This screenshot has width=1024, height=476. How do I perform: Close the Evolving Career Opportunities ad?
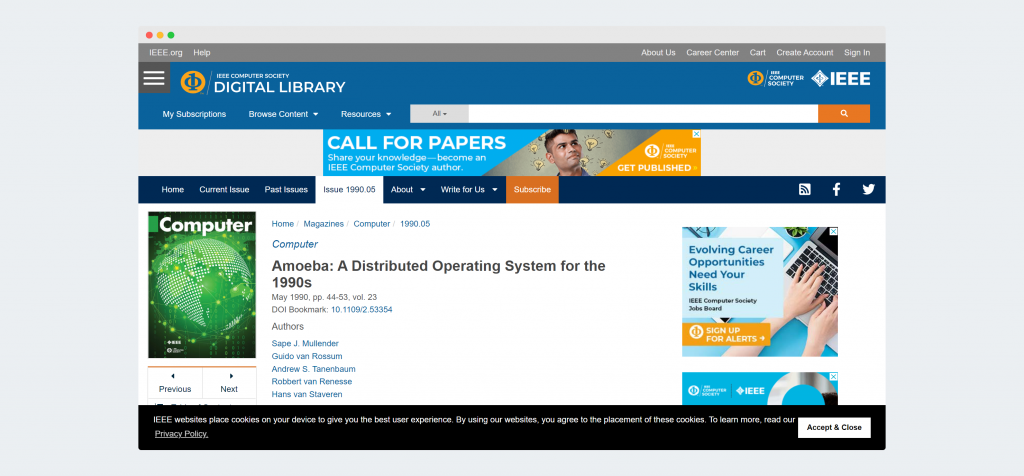[833, 231]
